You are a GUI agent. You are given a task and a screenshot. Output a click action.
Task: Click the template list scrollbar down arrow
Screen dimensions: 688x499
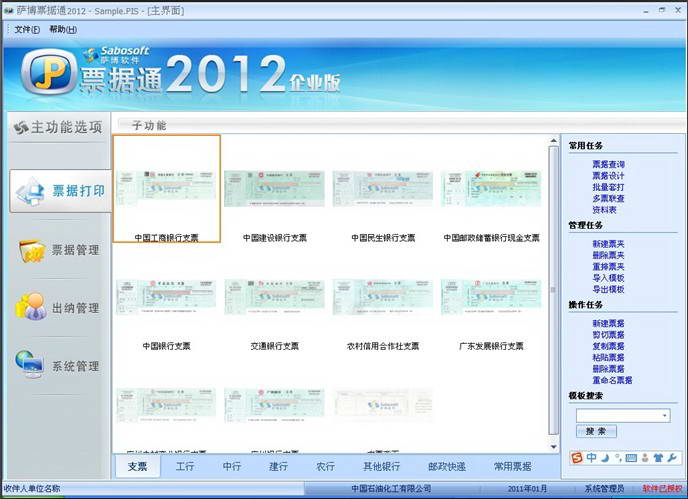pyautogui.click(x=554, y=447)
